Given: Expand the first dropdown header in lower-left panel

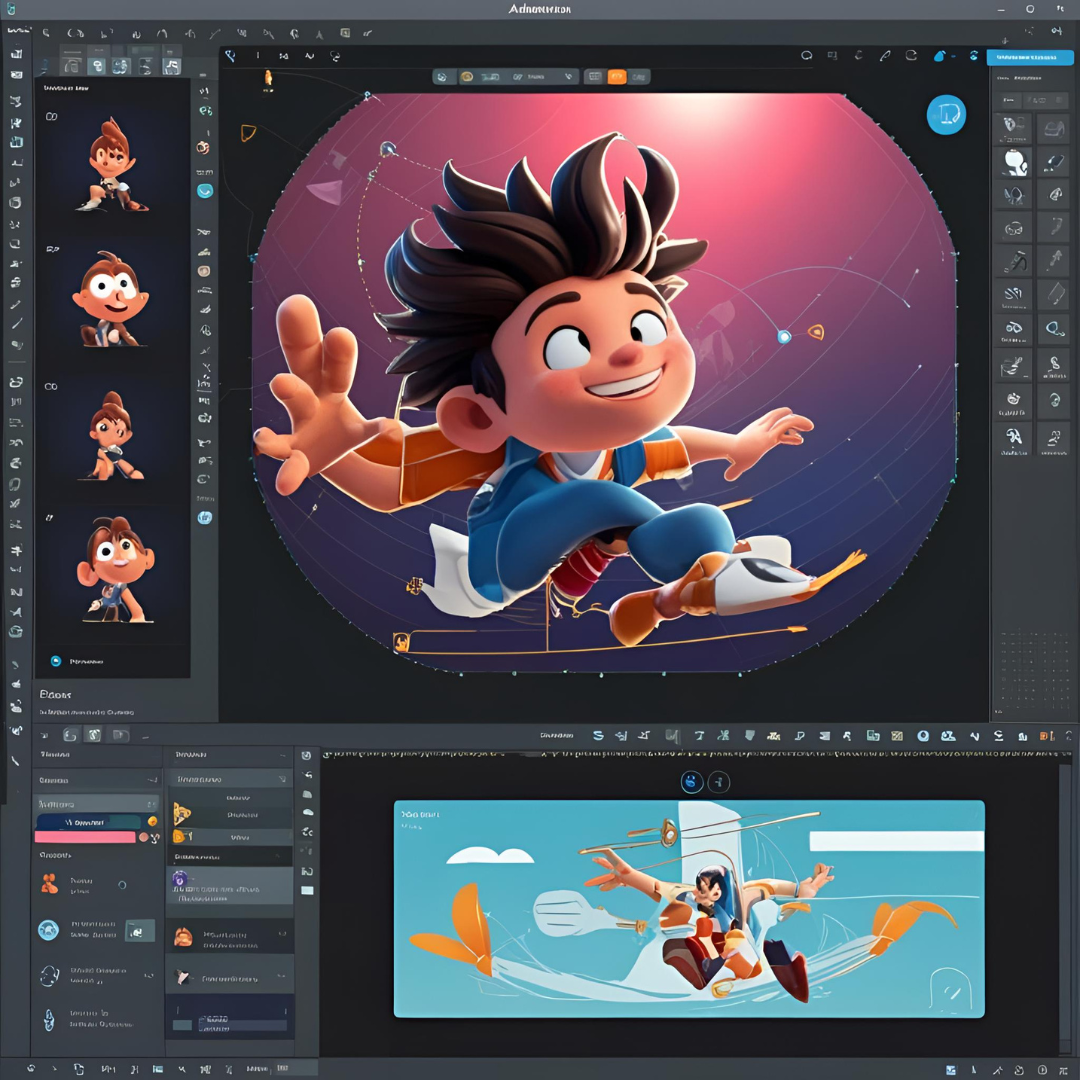Looking at the screenshot, I should click(97, 779).
